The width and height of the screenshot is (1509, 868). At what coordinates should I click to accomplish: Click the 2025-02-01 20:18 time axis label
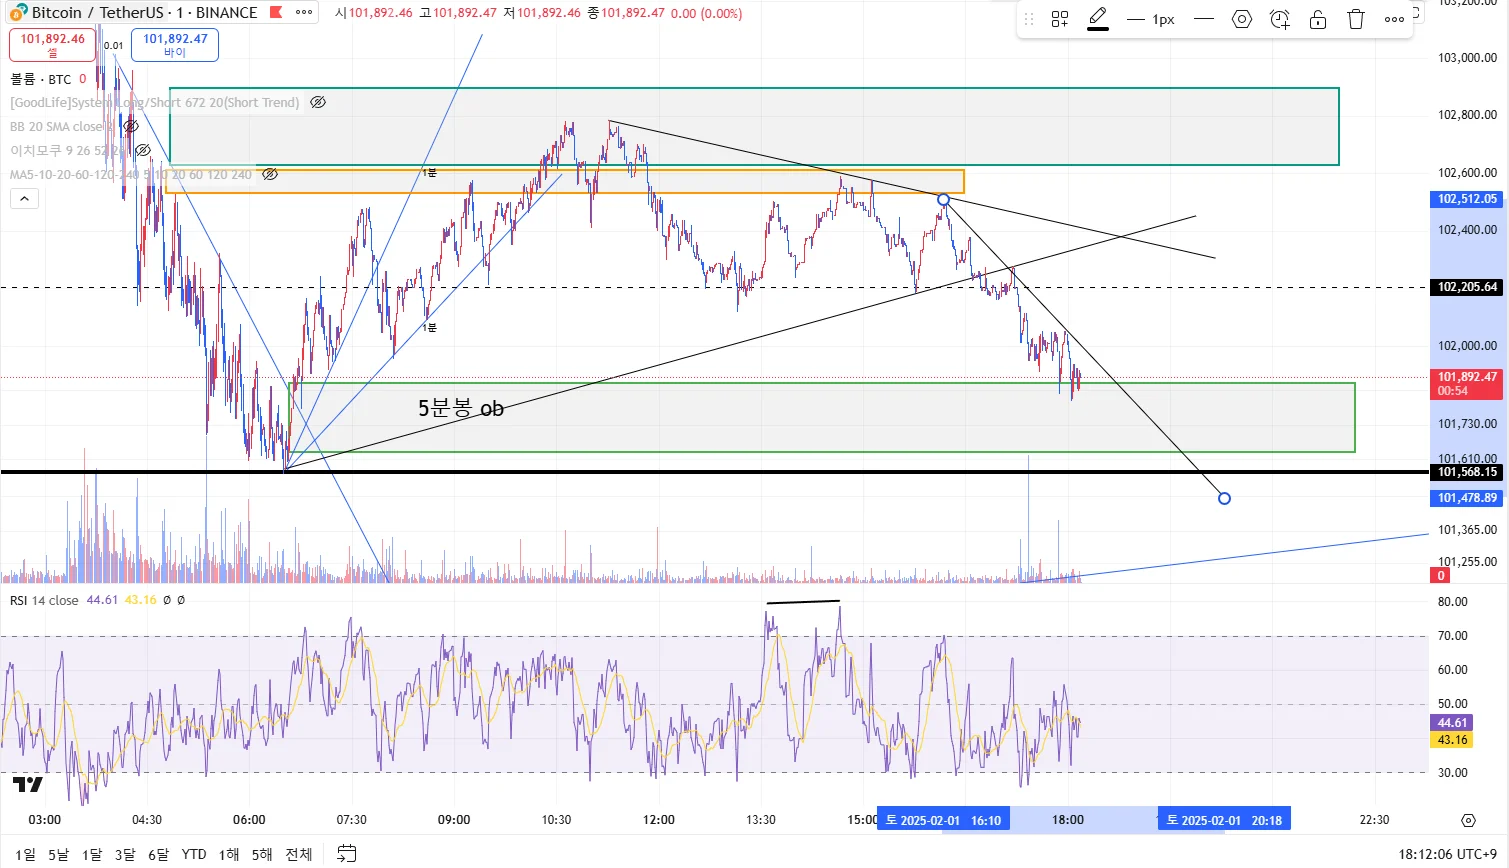[1224, 820]
